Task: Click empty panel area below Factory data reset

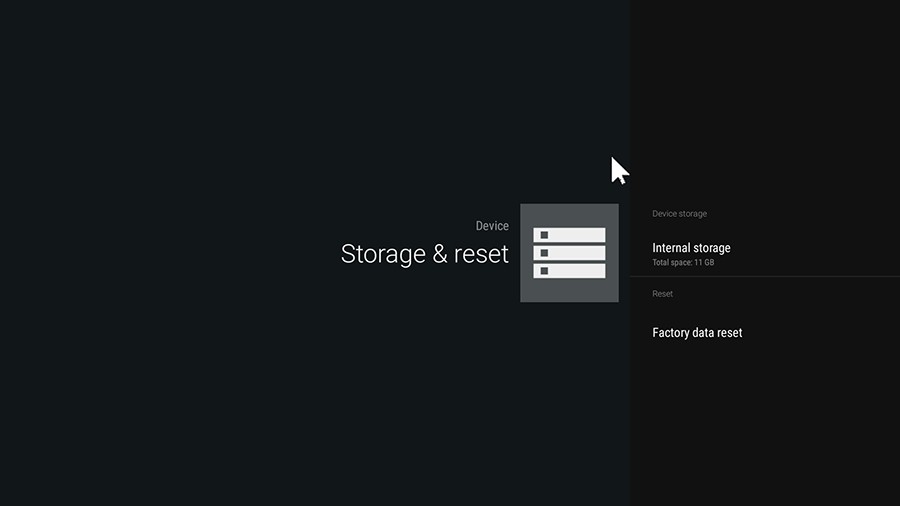Action: (764, 420)
